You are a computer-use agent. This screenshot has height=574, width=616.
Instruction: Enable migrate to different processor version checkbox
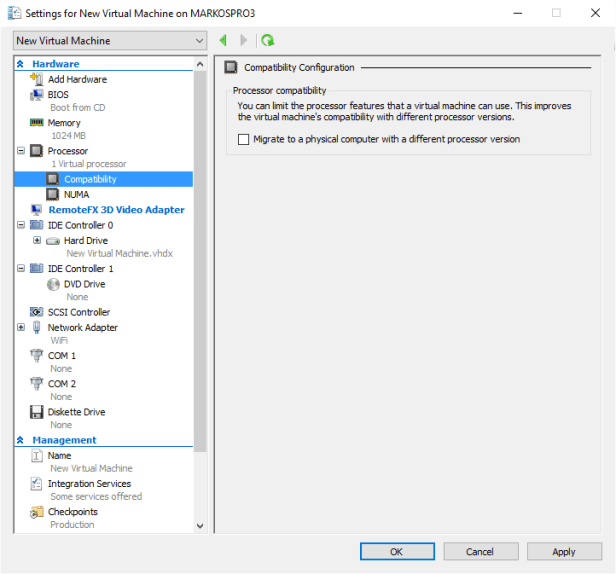click(x=243, y=140)
